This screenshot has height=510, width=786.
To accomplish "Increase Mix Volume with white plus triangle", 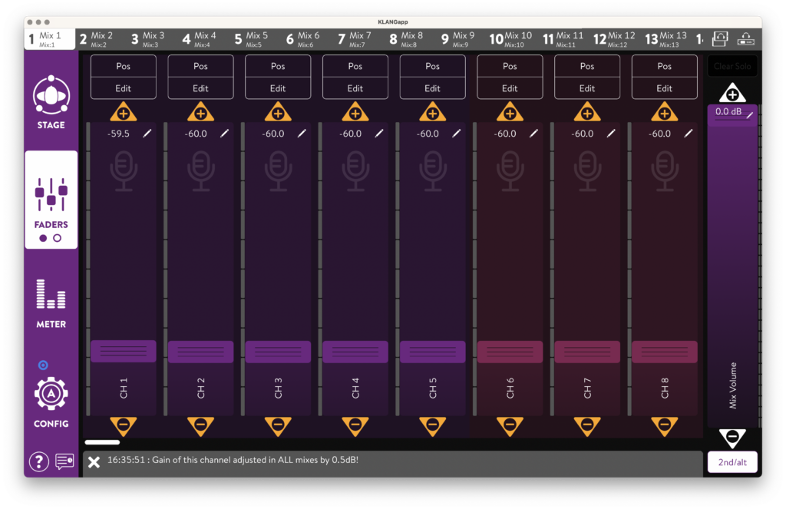I will tap(732, 93).
